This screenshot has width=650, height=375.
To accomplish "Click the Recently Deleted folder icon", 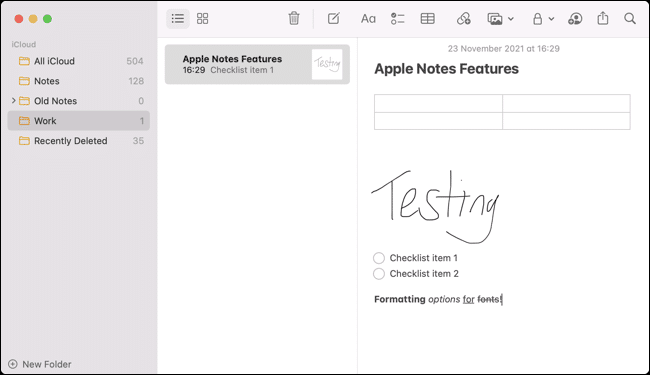I will [24, 141].
